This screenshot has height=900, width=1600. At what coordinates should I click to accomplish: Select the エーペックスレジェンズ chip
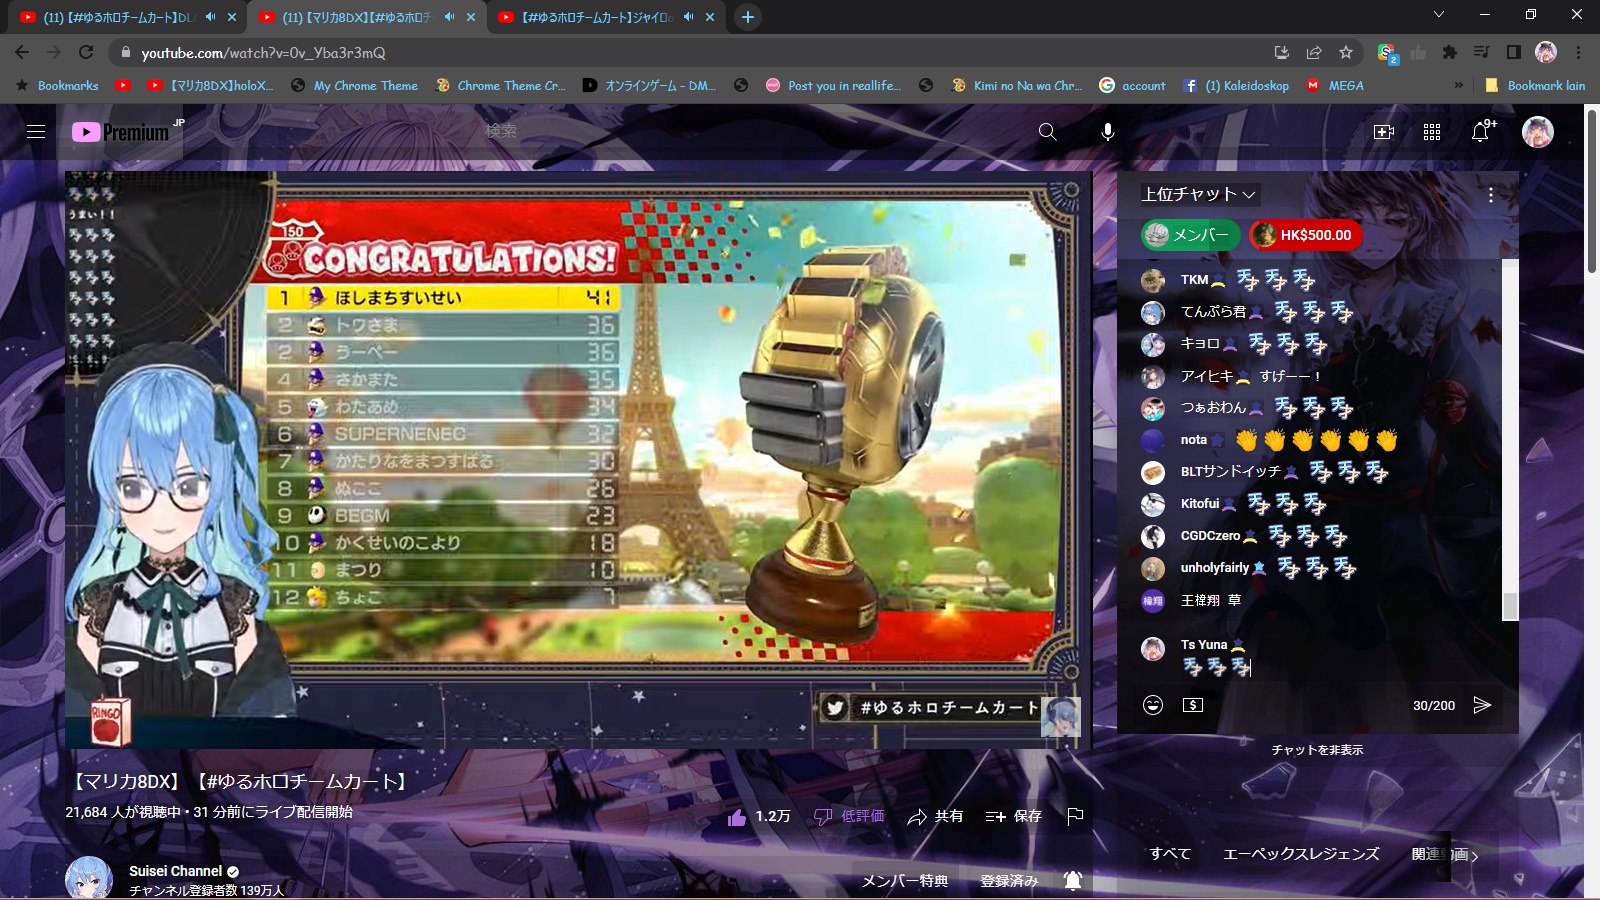pos(1301,854)
